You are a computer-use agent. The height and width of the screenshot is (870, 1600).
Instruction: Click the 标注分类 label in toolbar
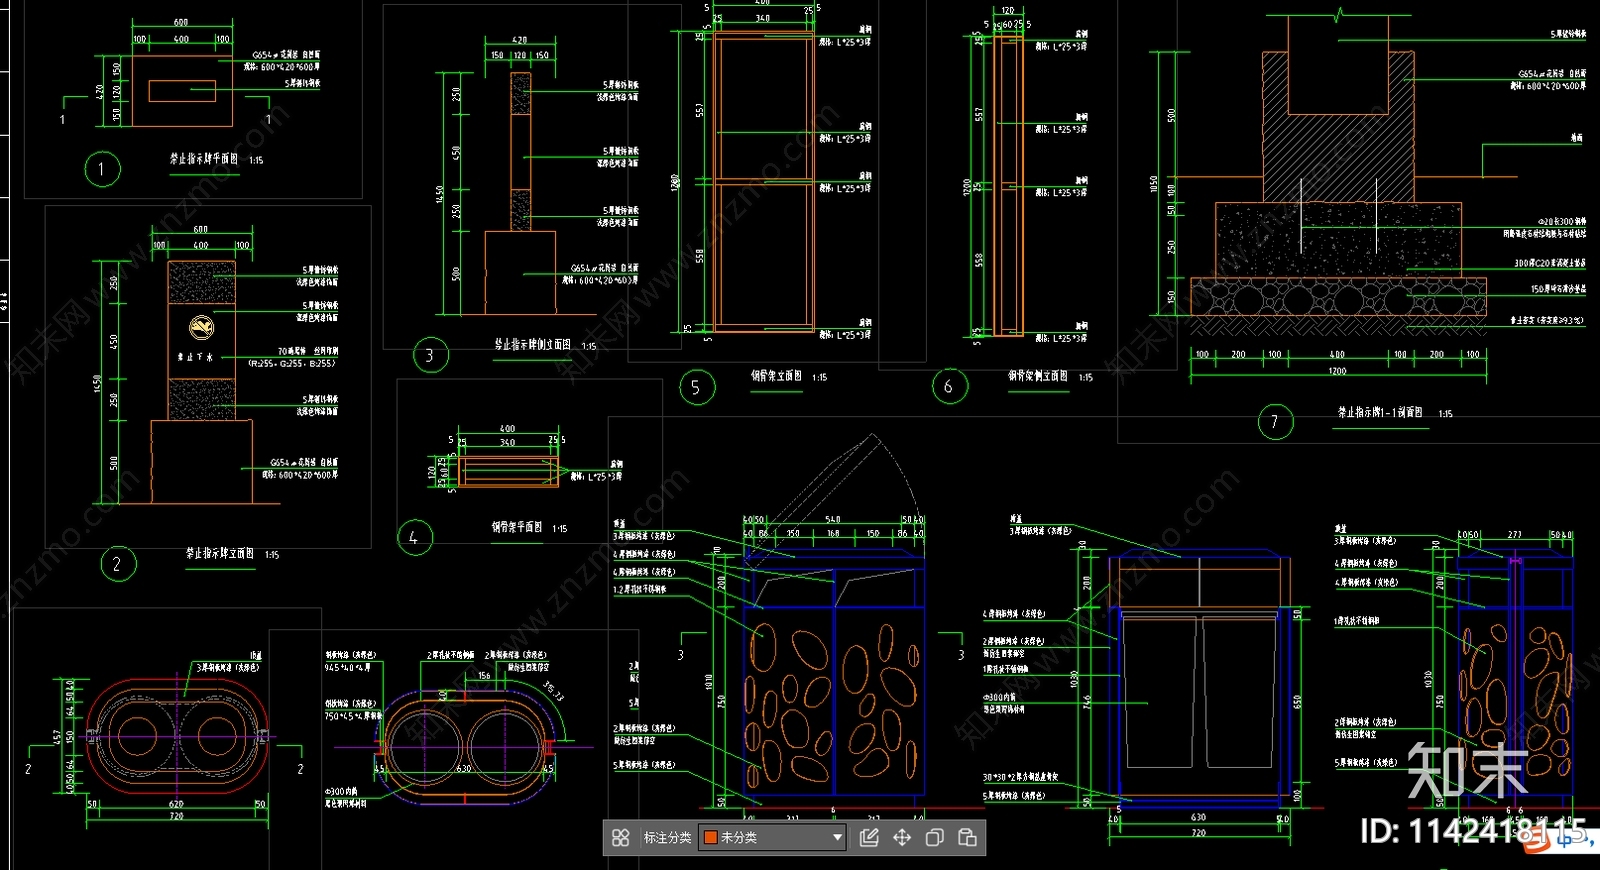667,838
